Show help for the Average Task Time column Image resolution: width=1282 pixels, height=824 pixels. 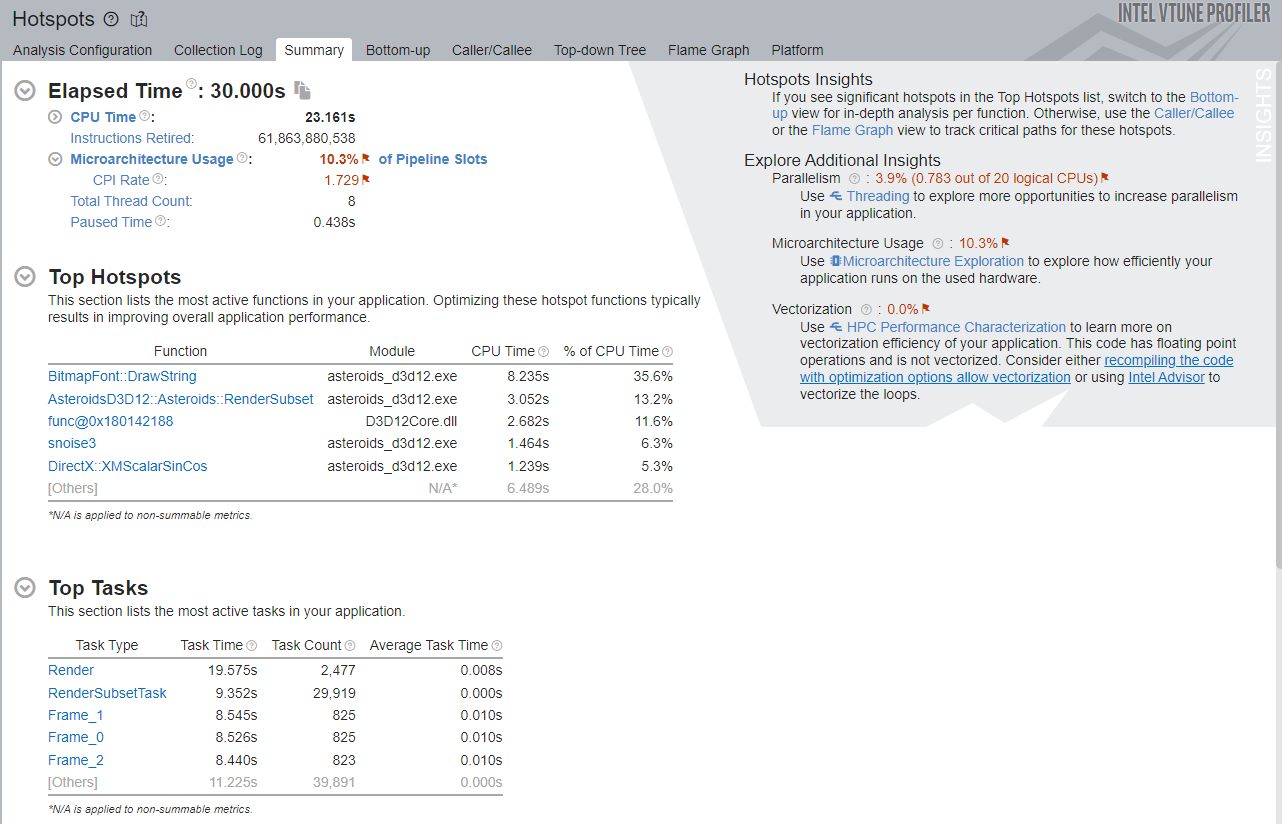[x=497, y=645]
